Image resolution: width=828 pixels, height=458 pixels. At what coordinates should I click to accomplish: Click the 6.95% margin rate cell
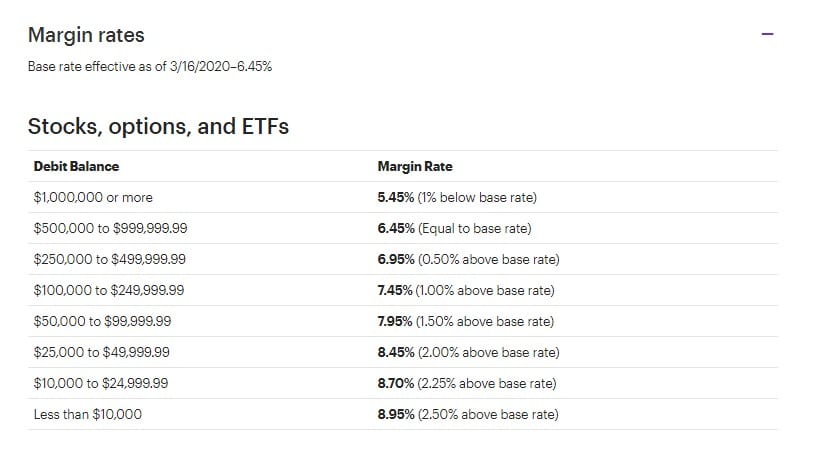468,259
